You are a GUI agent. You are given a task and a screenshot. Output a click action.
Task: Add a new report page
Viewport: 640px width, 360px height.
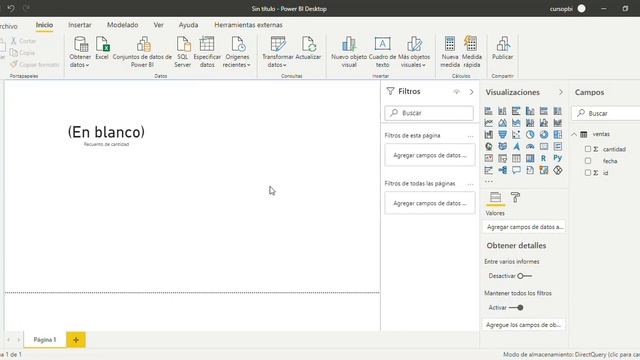pos(76,340)
